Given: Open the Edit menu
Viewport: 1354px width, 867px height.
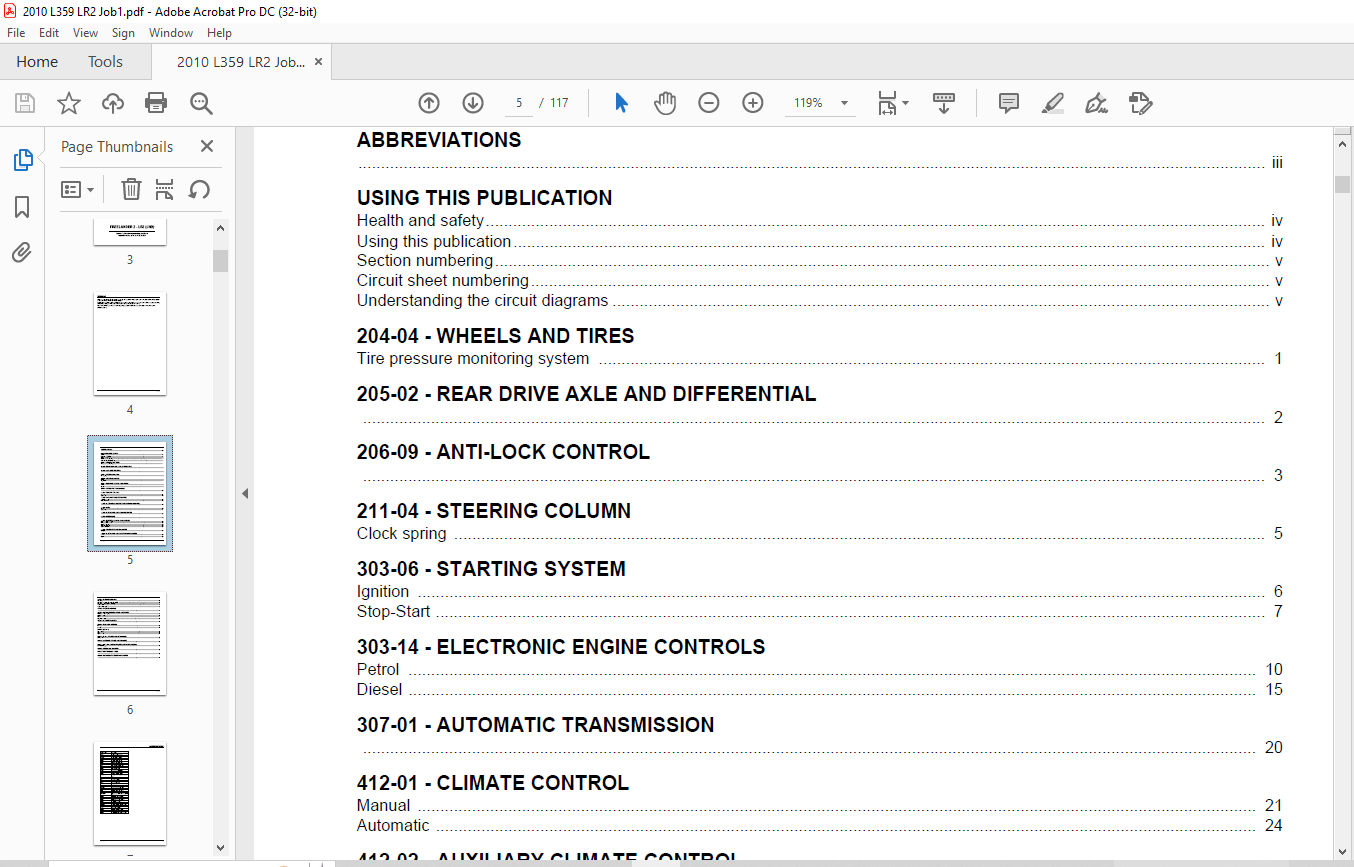Looking at the screenshot, I should tap(49, 33).
